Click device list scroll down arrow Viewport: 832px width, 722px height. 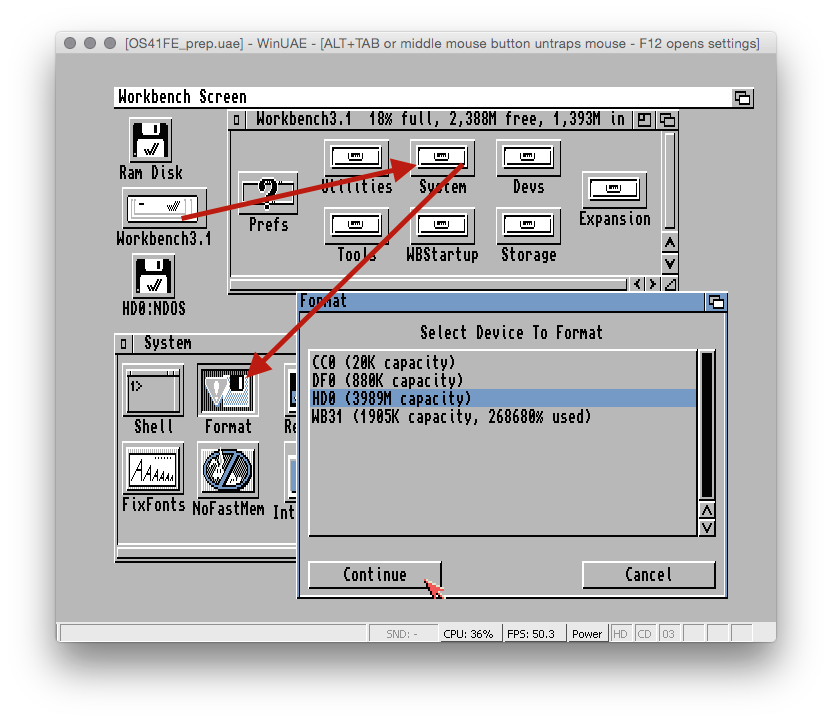(707, 528)
